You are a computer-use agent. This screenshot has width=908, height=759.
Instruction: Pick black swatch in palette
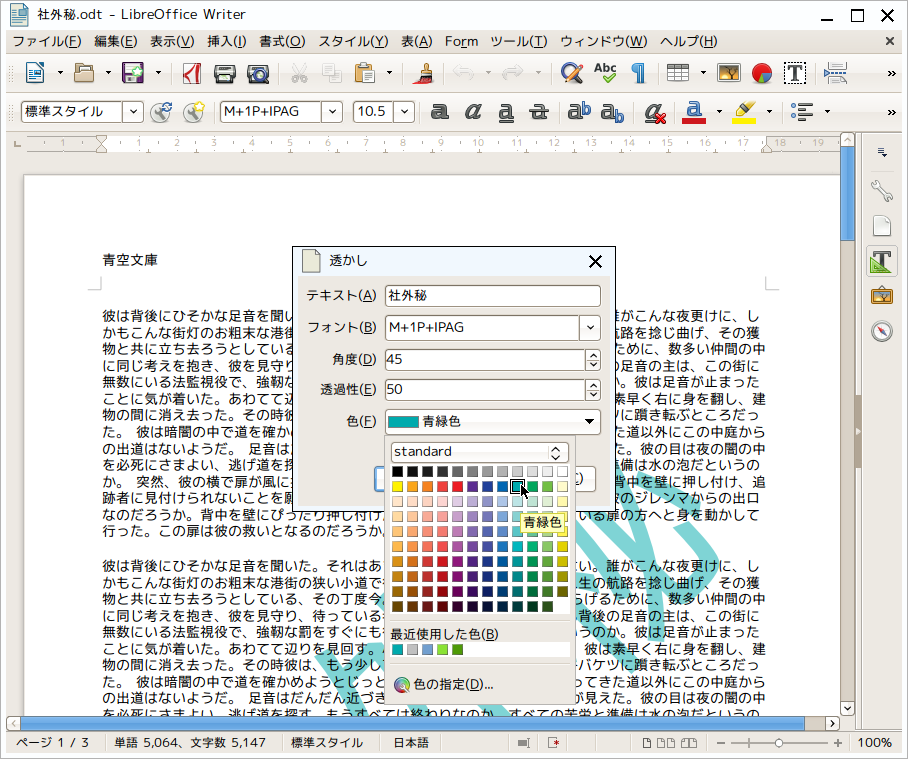coord(397,471)
